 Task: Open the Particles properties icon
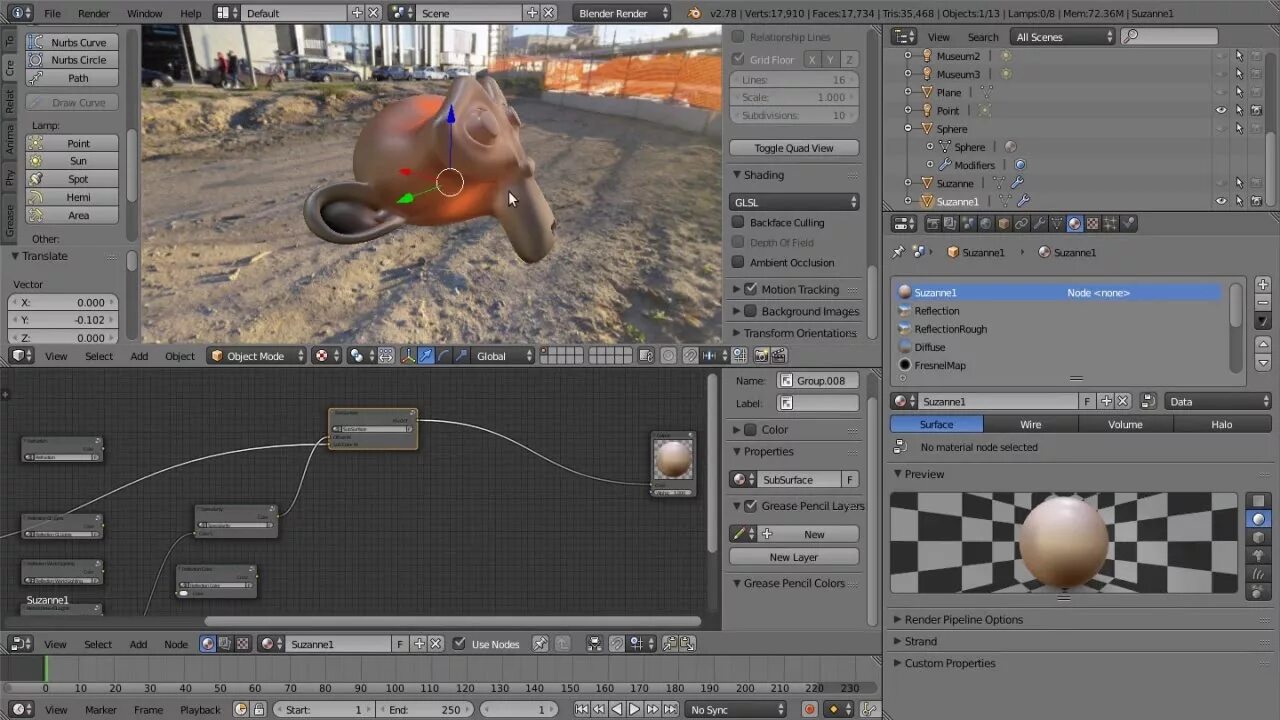(x=1110, y=224)
